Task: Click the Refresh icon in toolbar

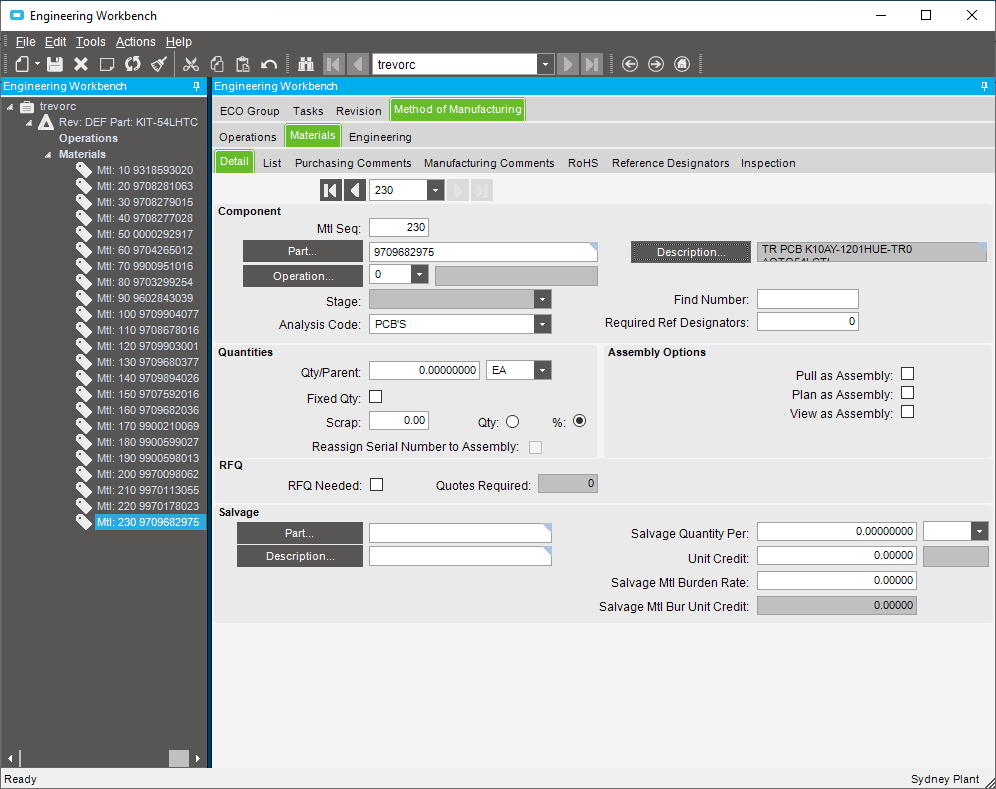Action: tap(132, 64)
